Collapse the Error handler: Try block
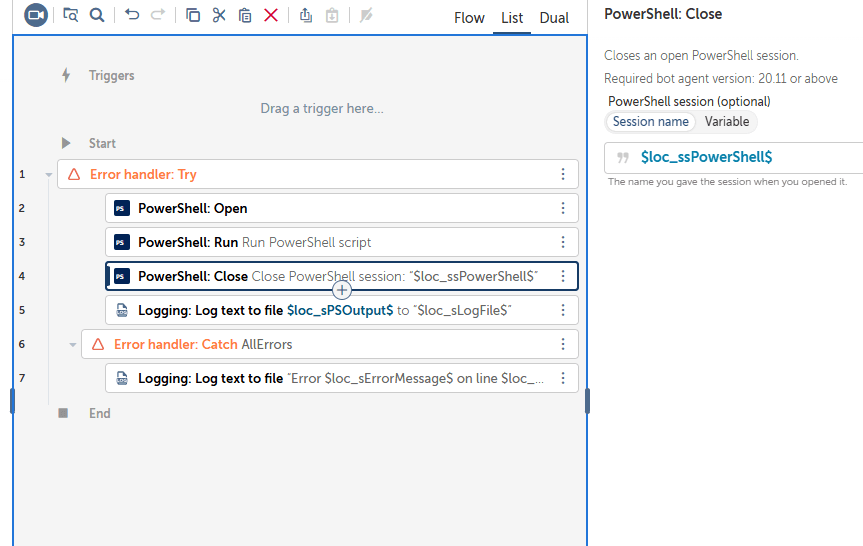 coord(48,175)
